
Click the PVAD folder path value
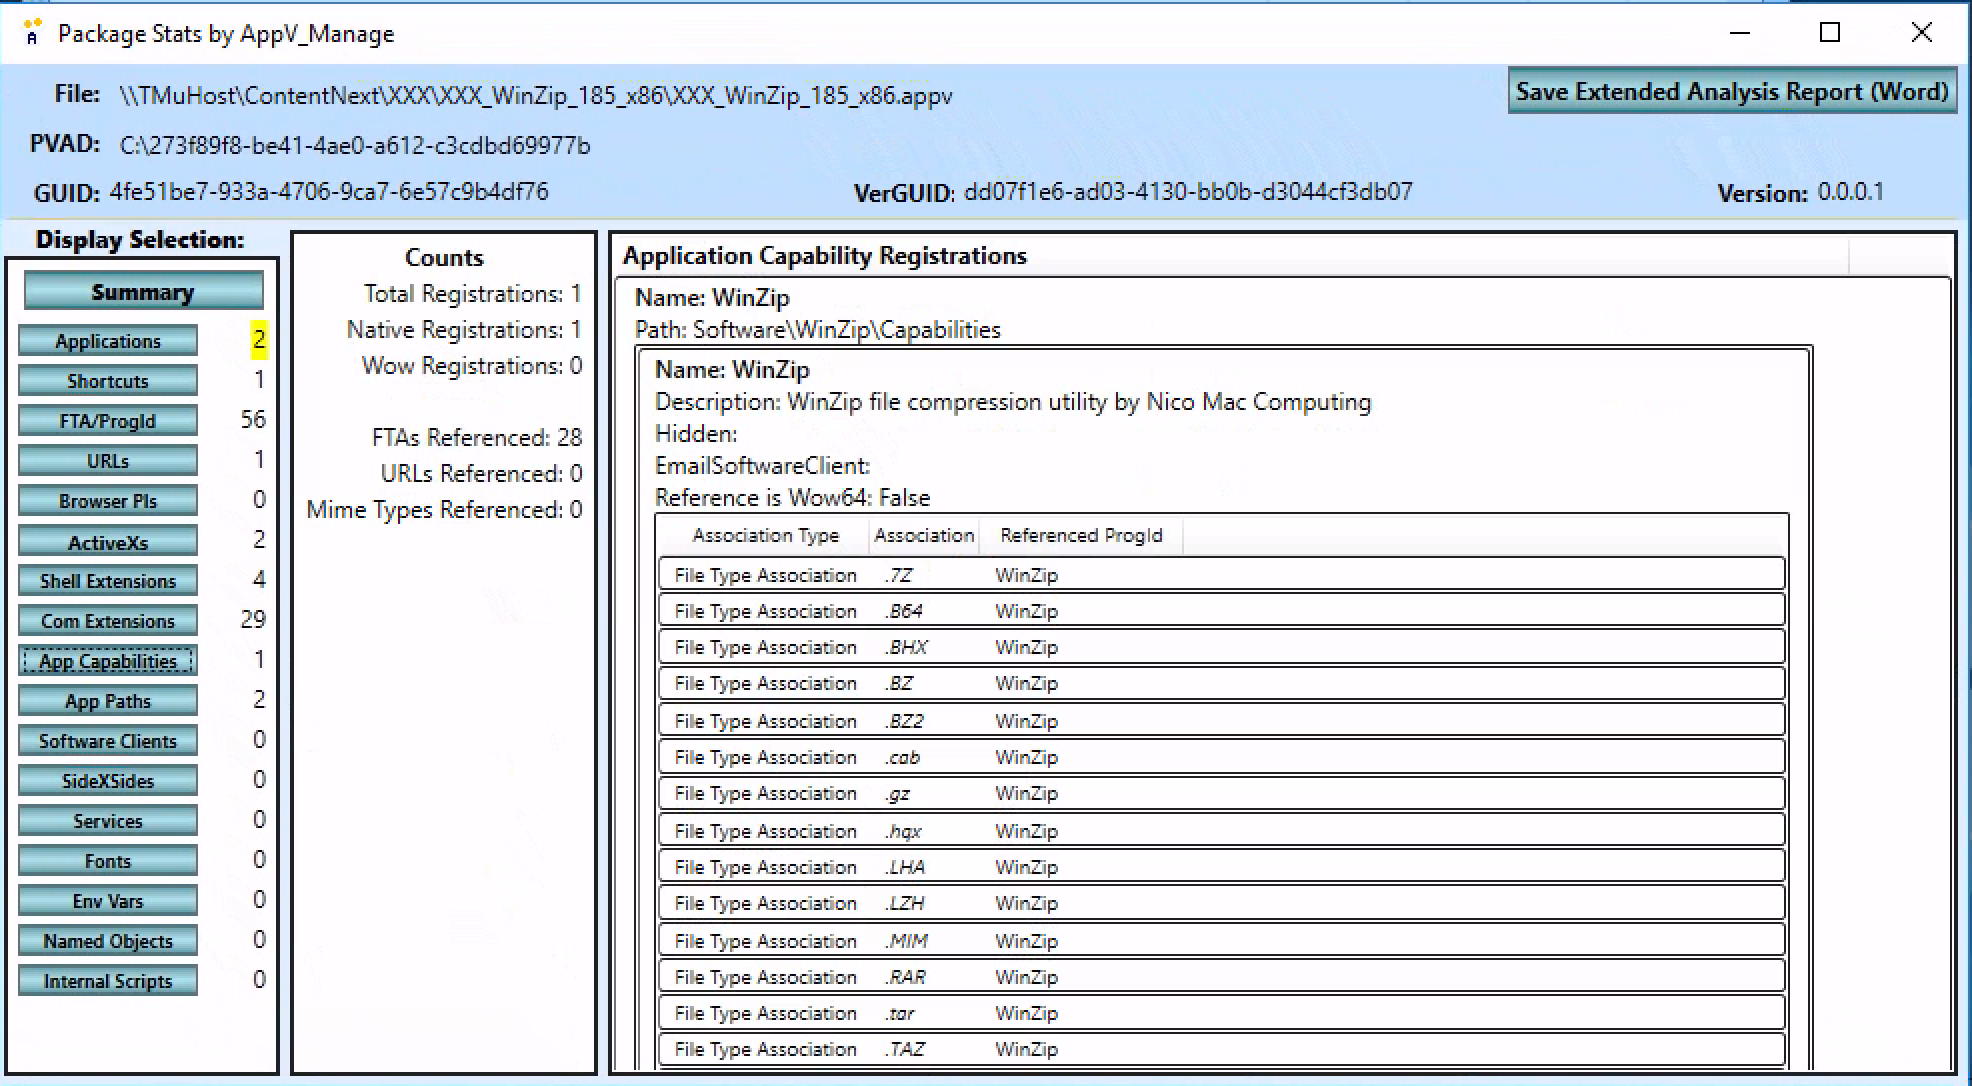(355, 145)
